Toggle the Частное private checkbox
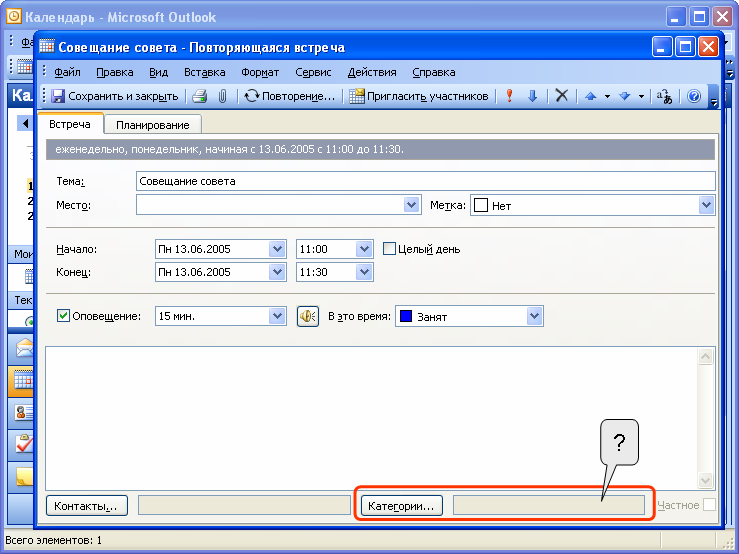Image resolution: width=739 pixels, height=554 pixels. click(x=709, y=504)
